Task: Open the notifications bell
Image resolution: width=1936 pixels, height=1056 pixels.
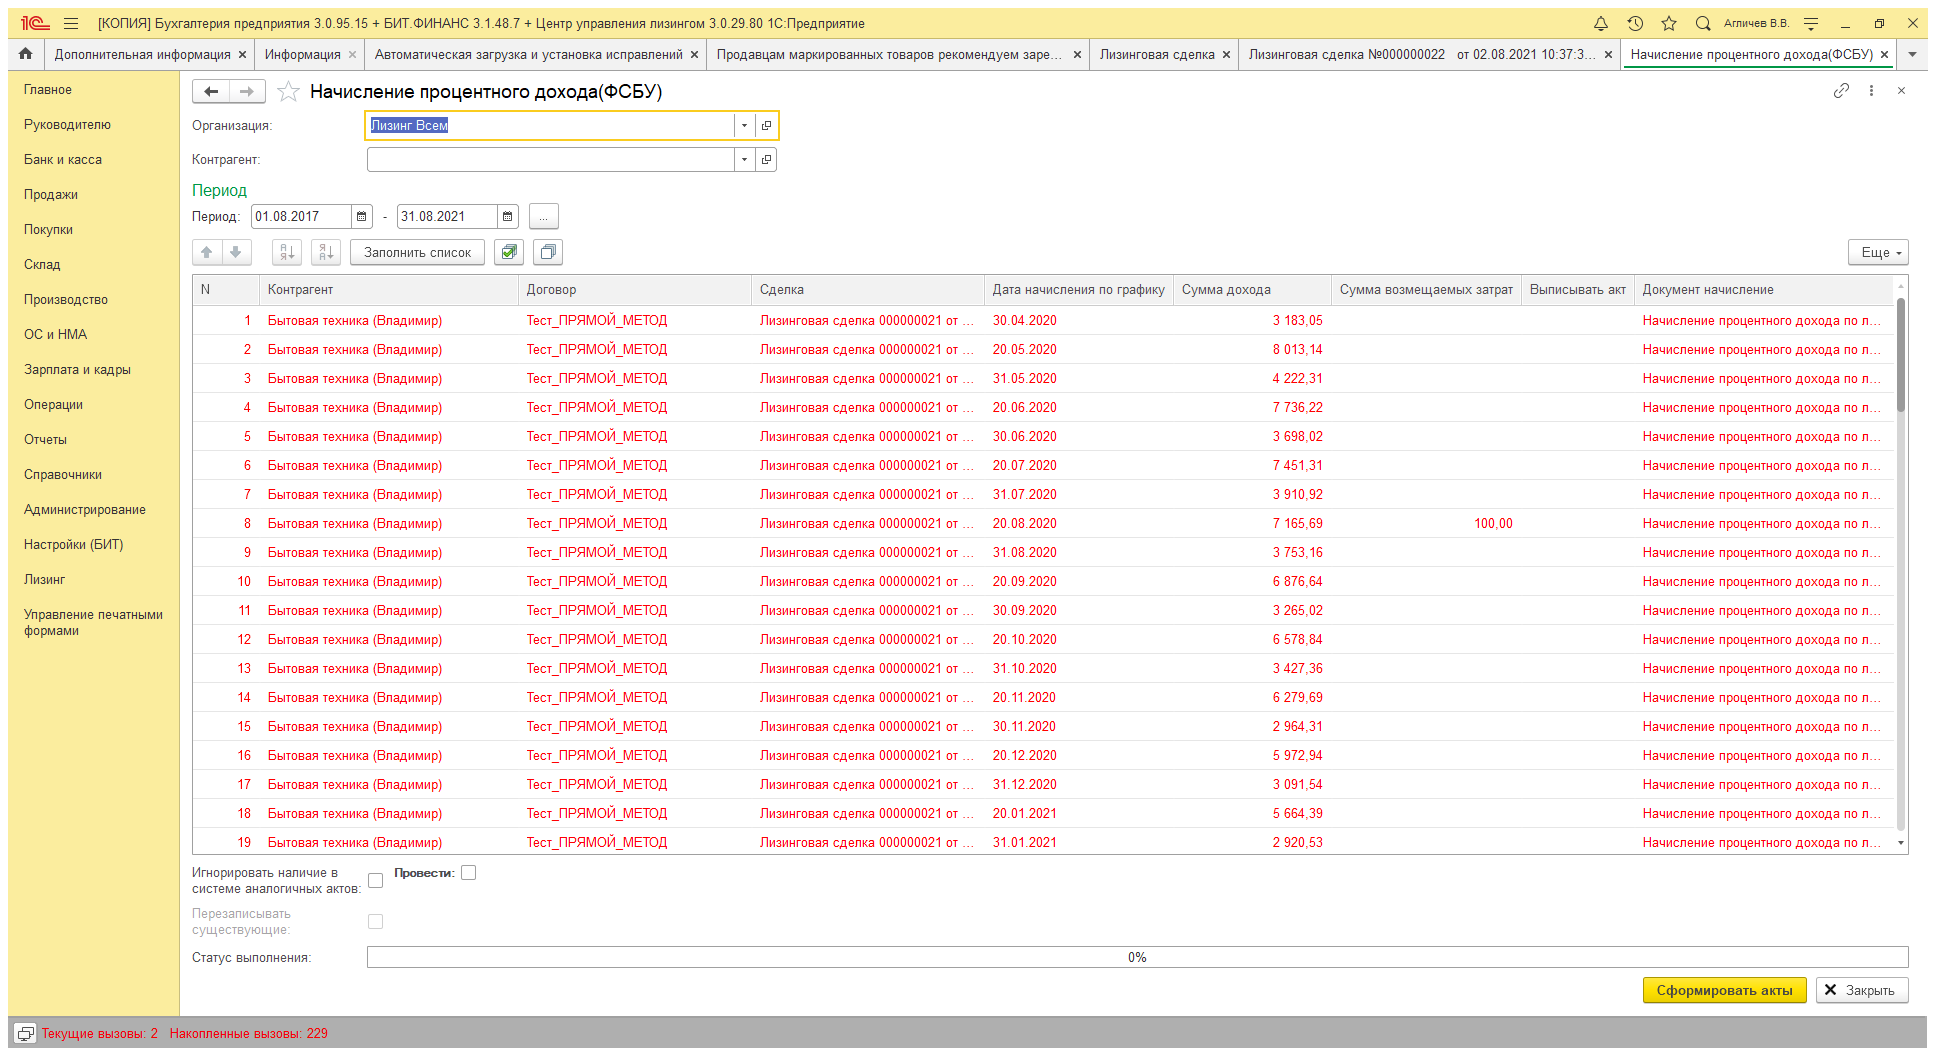Action: pyautogui.click(x=1601, y=24)
